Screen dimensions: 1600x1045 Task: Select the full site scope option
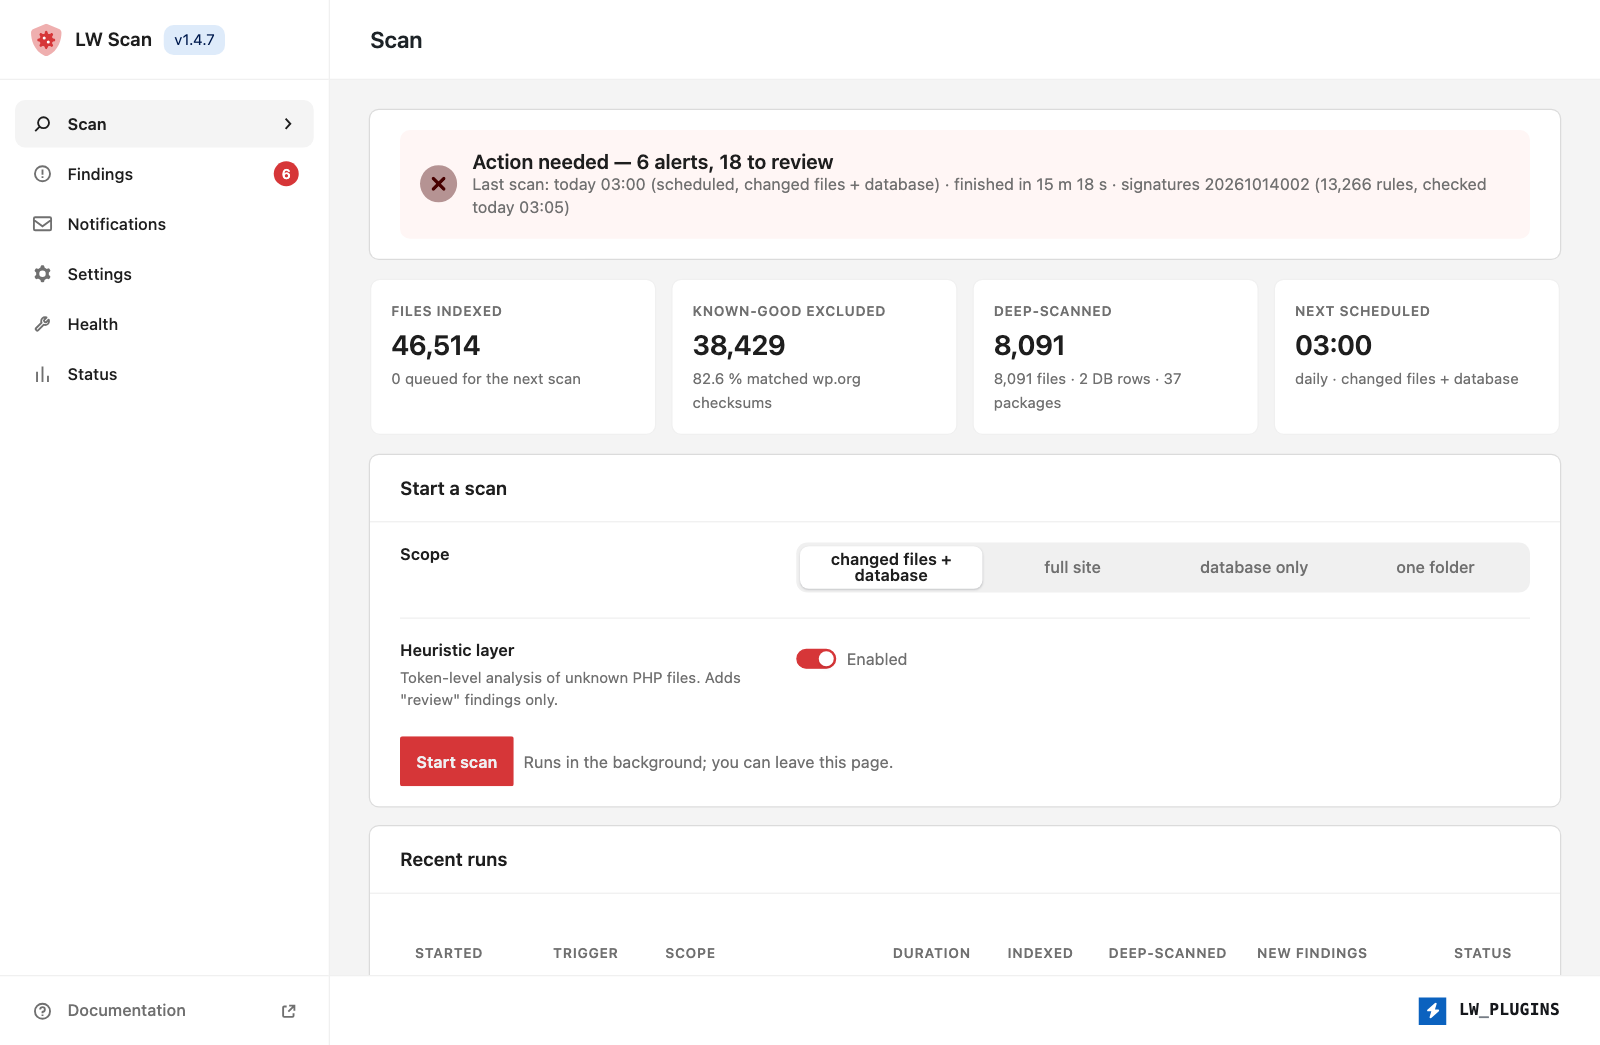point(1072,567)
